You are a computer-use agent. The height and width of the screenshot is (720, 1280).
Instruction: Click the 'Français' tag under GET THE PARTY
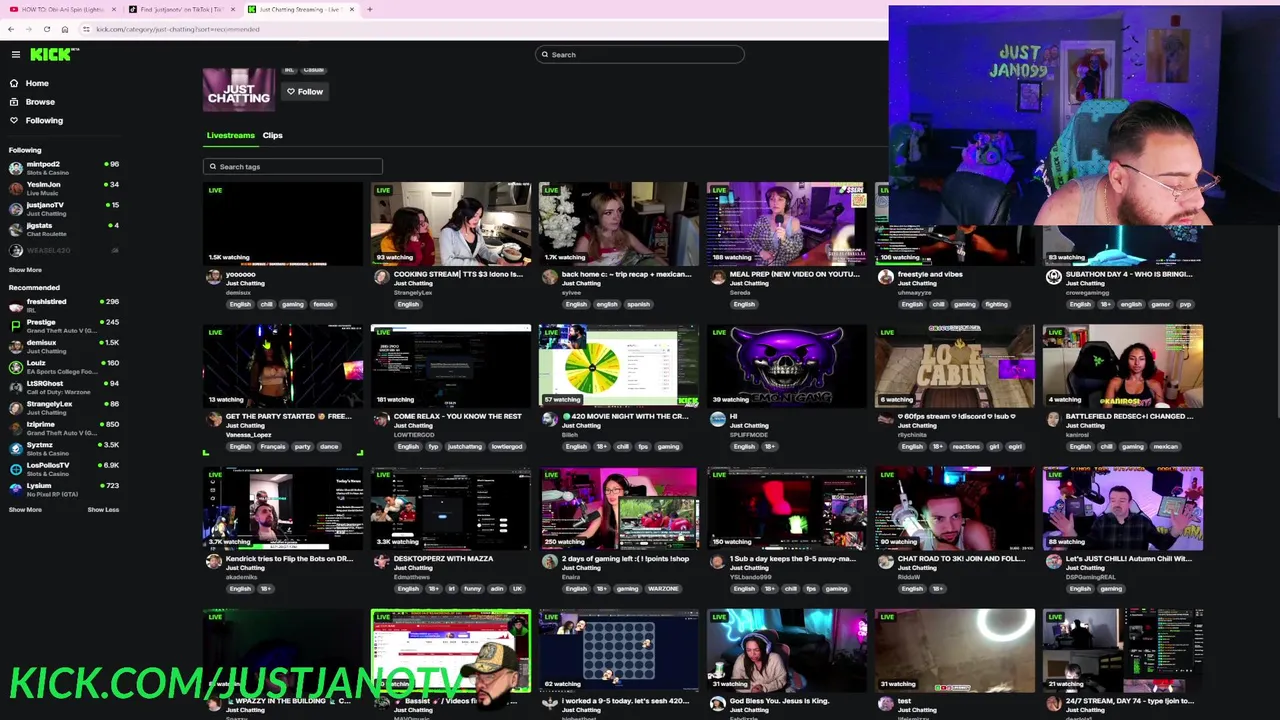(x=273, y=447)
